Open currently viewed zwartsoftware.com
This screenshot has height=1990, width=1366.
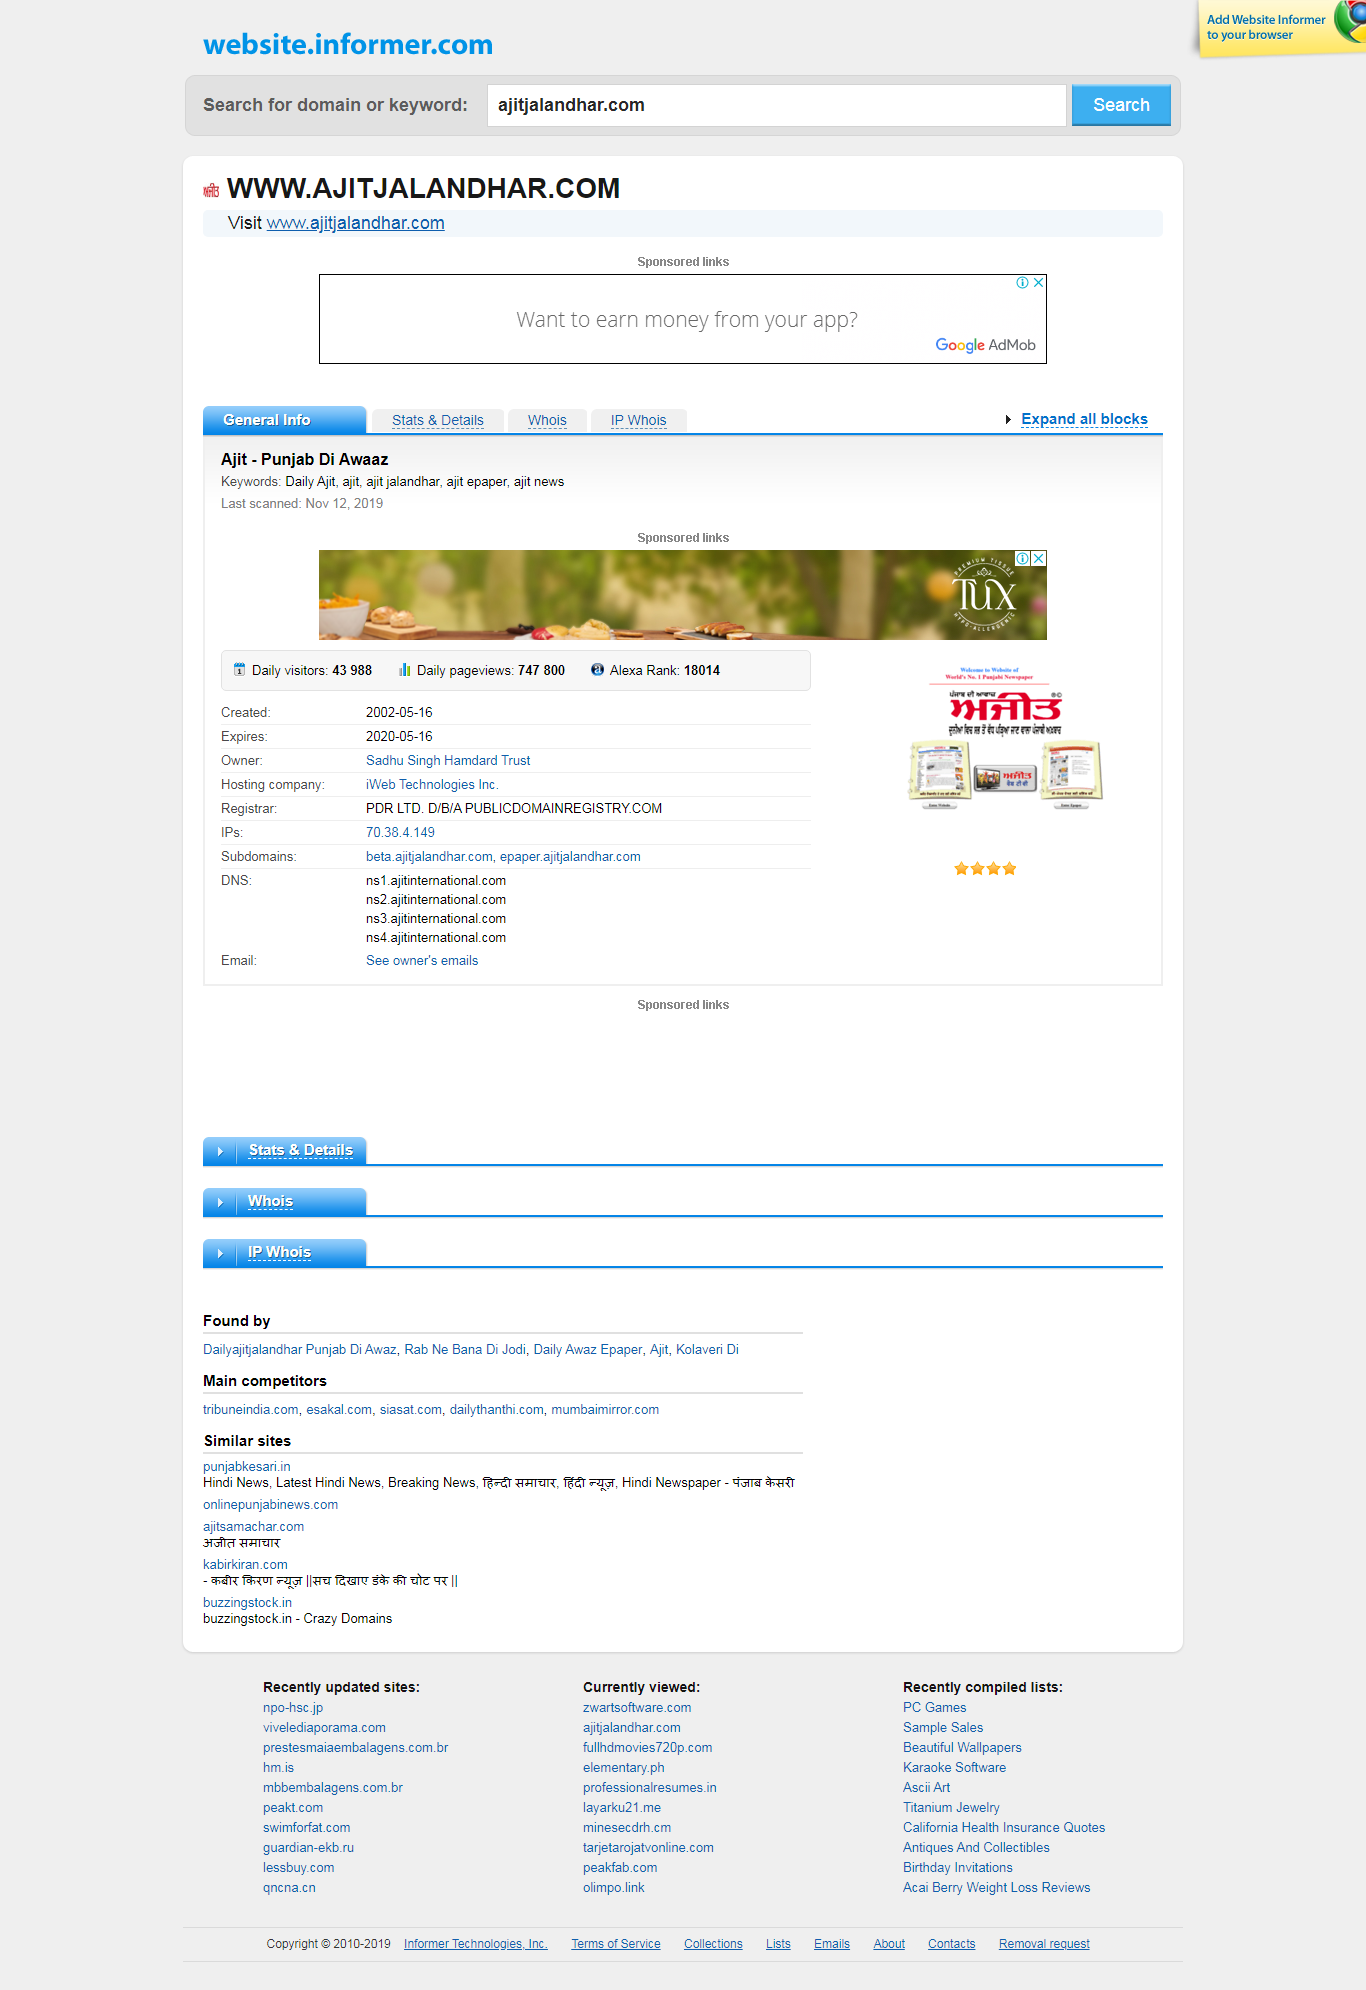tap(637, 1708)
